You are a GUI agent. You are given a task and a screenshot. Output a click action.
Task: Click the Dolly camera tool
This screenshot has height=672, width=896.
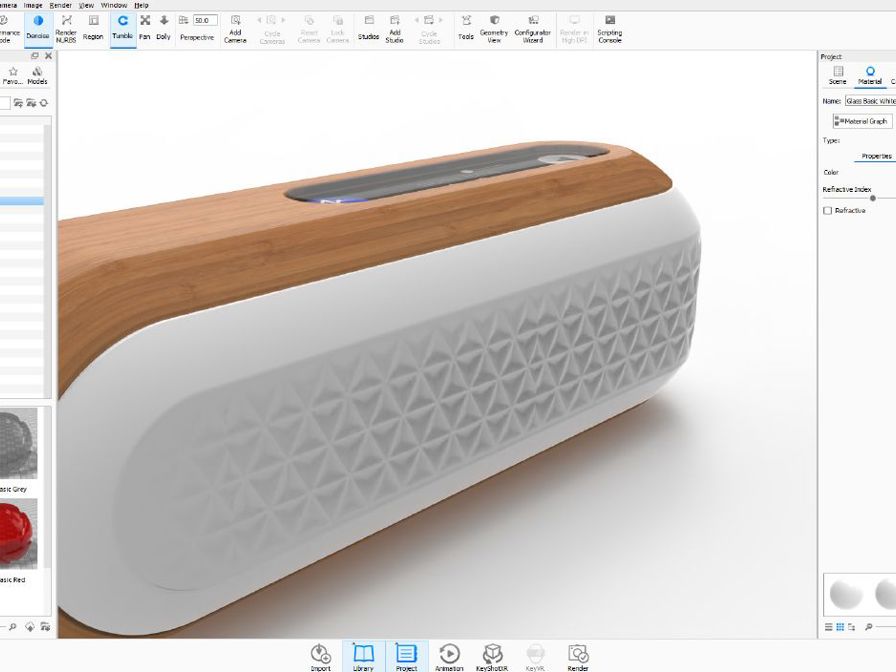tap(164, 26)
